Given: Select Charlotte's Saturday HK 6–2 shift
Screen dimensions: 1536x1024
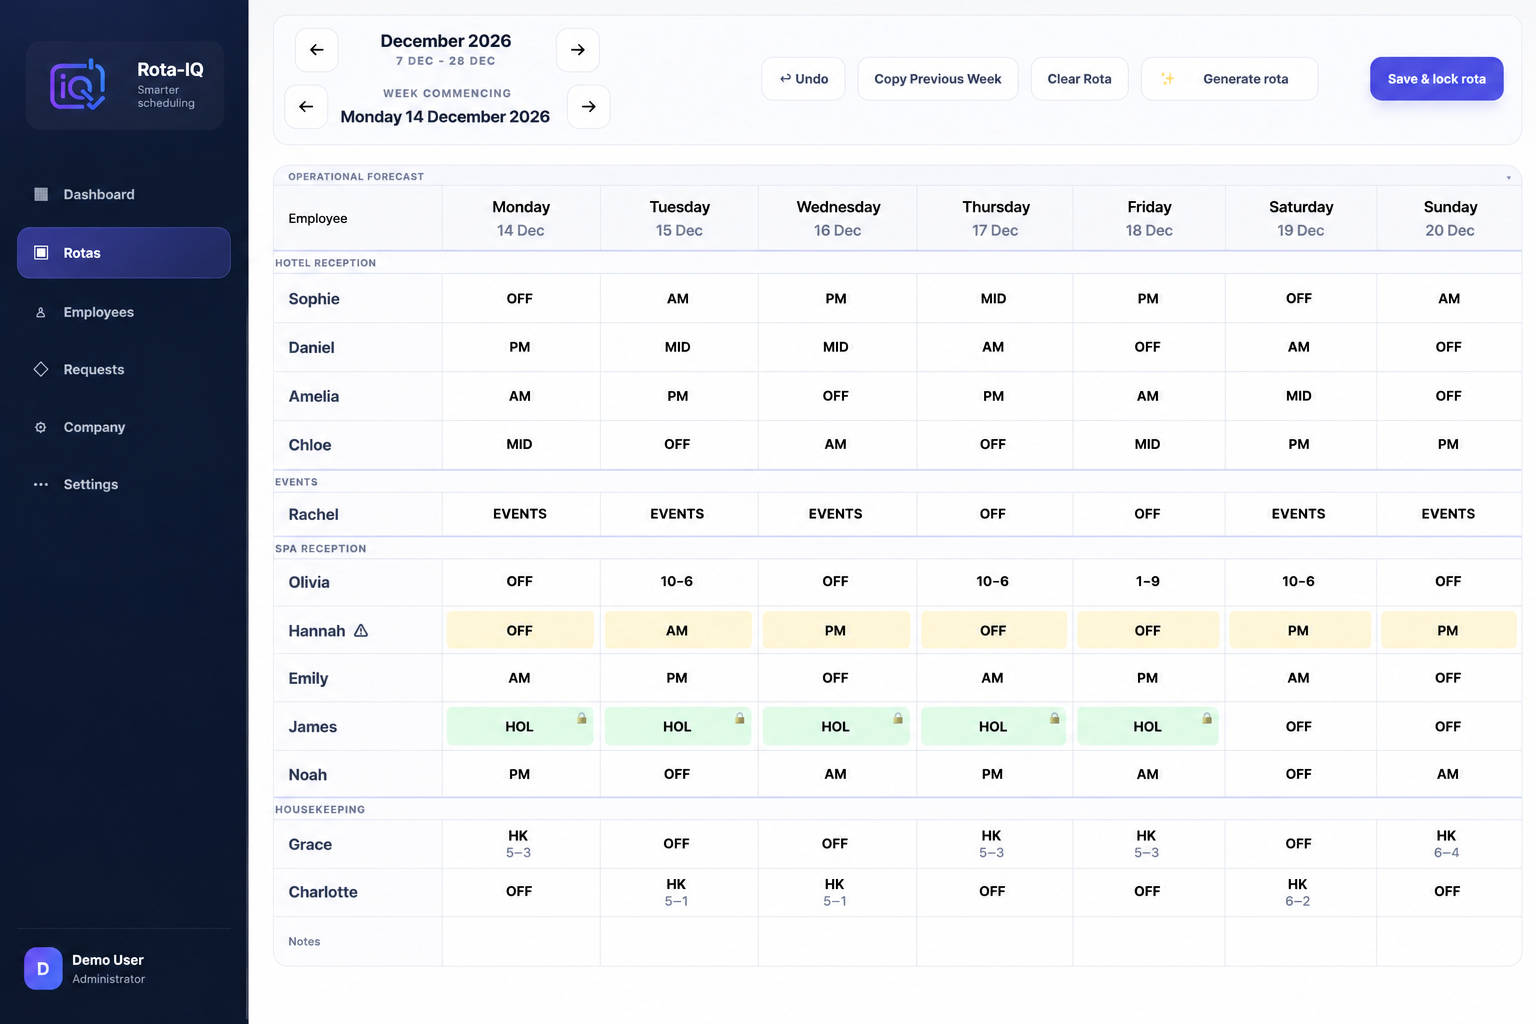Looking at the screenshot, I should [1299, 892].
